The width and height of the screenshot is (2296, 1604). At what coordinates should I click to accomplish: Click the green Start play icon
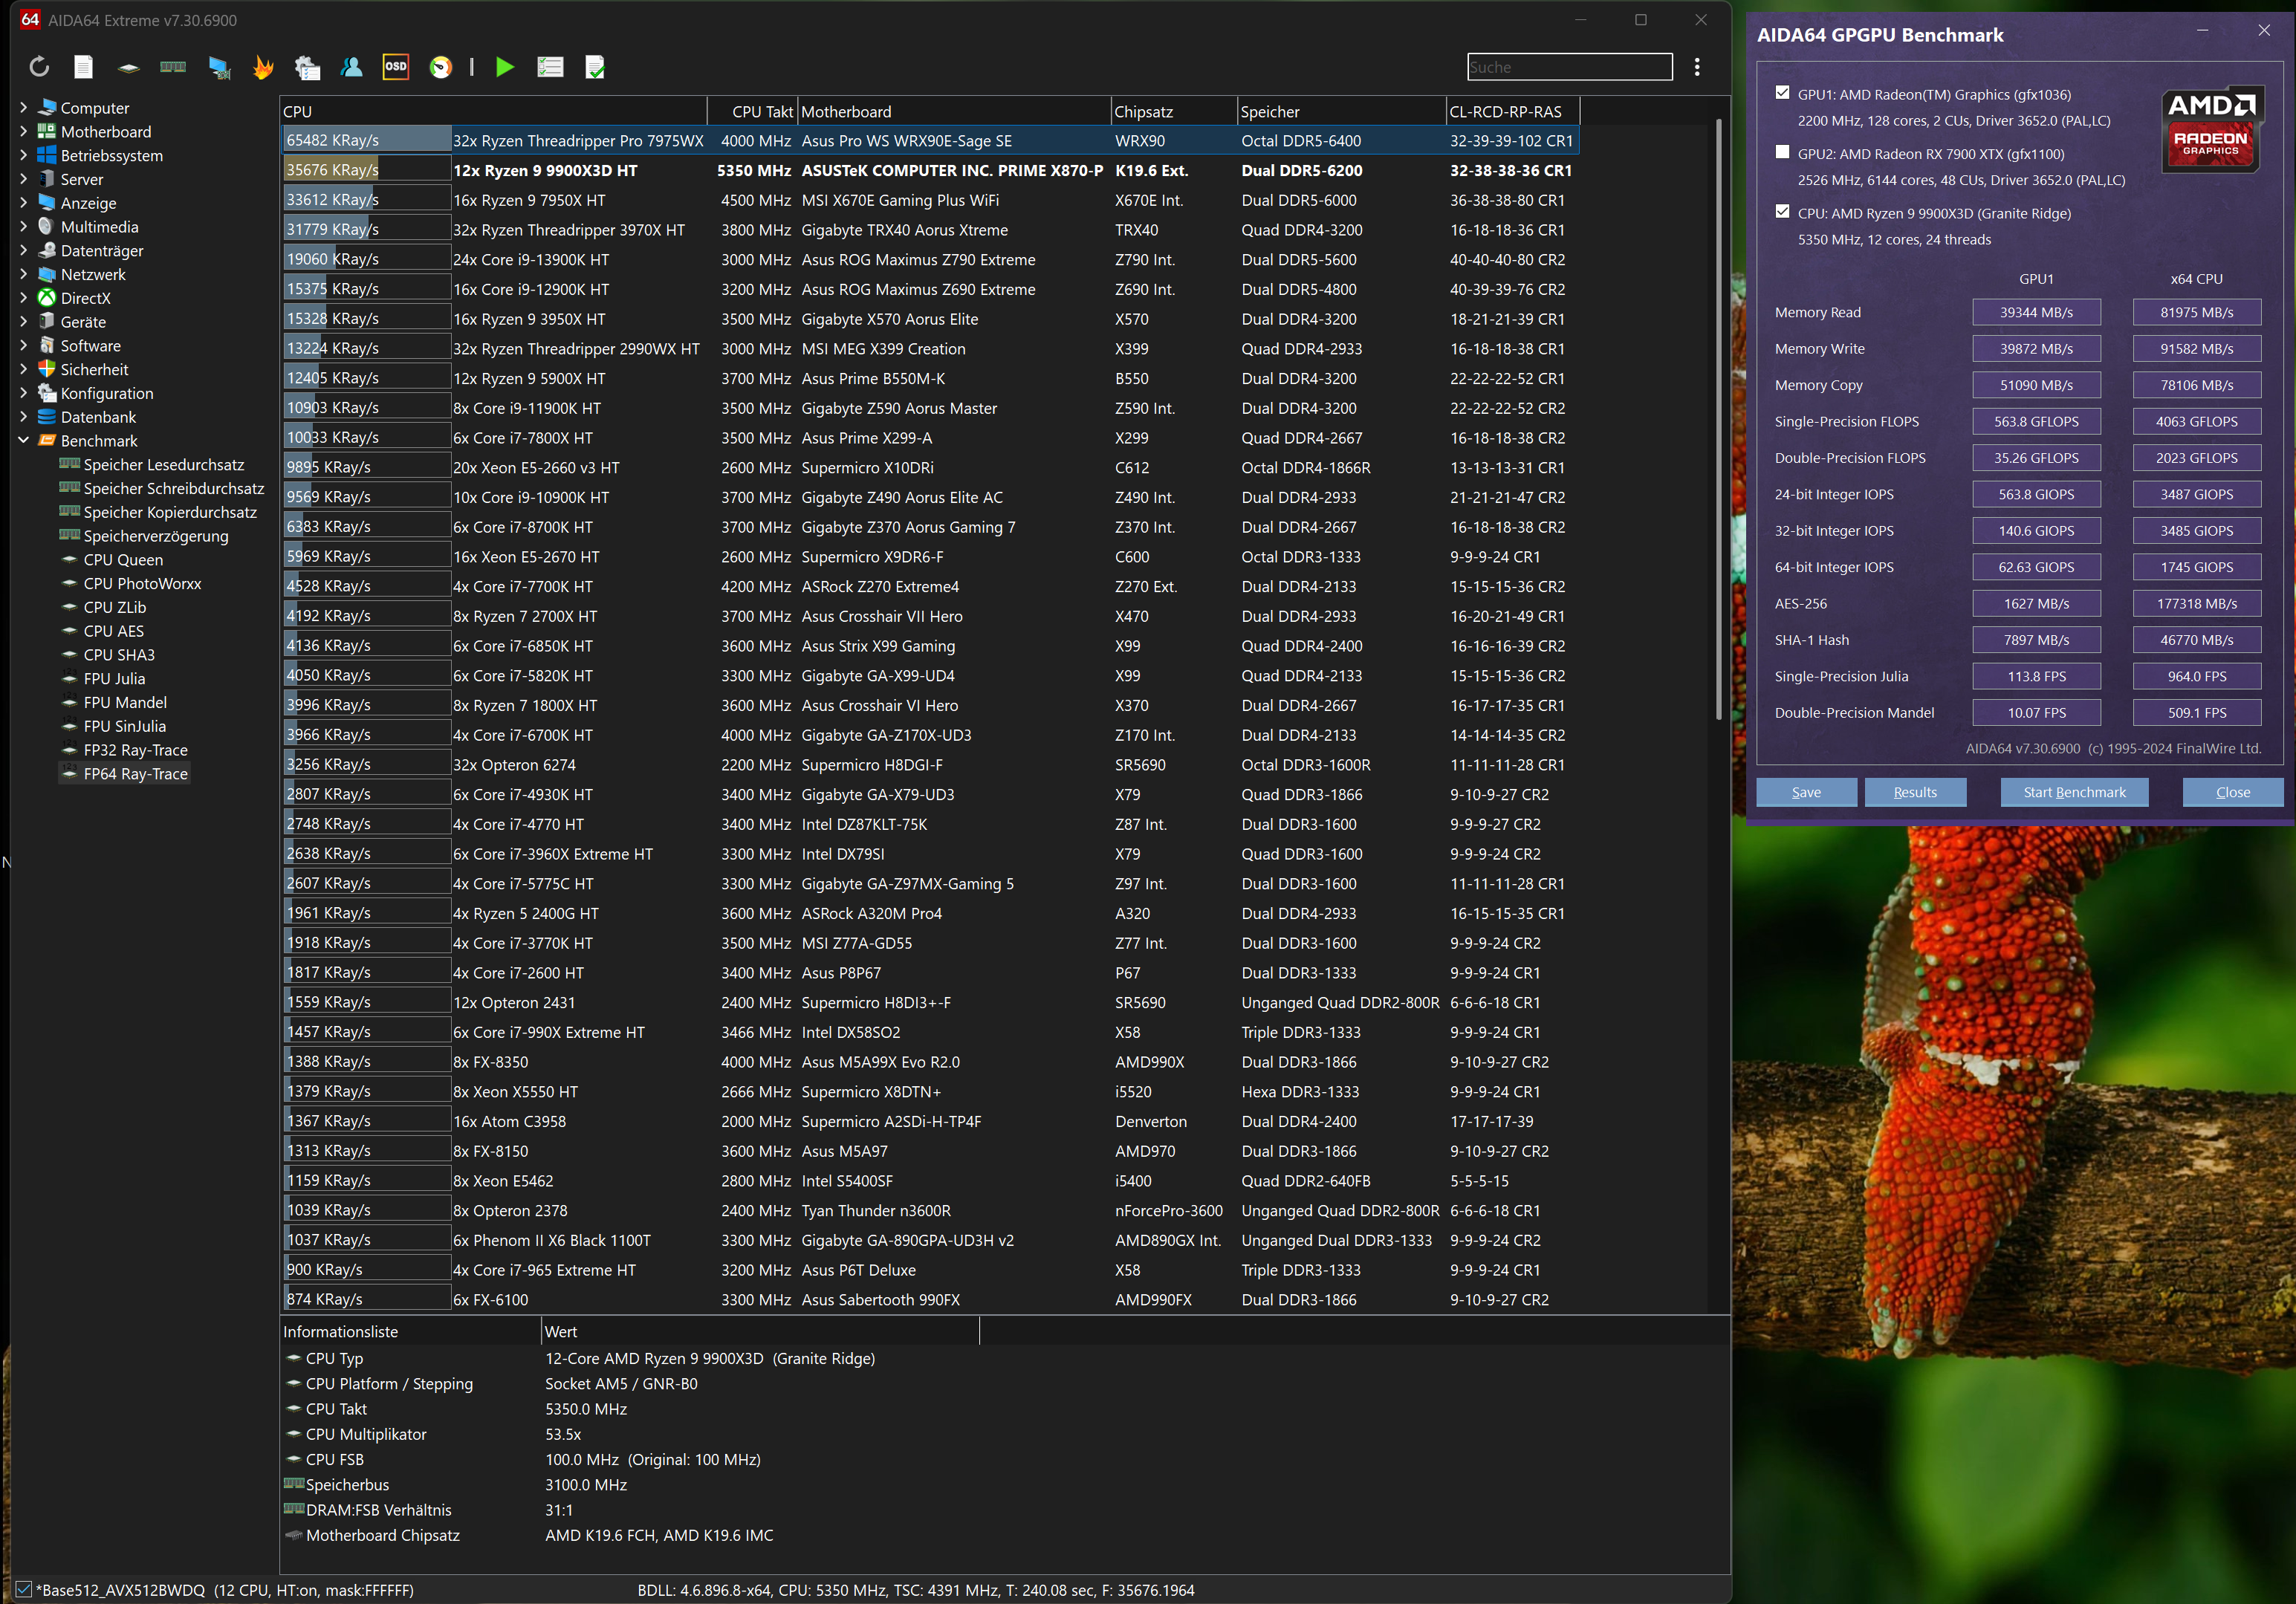505,67
